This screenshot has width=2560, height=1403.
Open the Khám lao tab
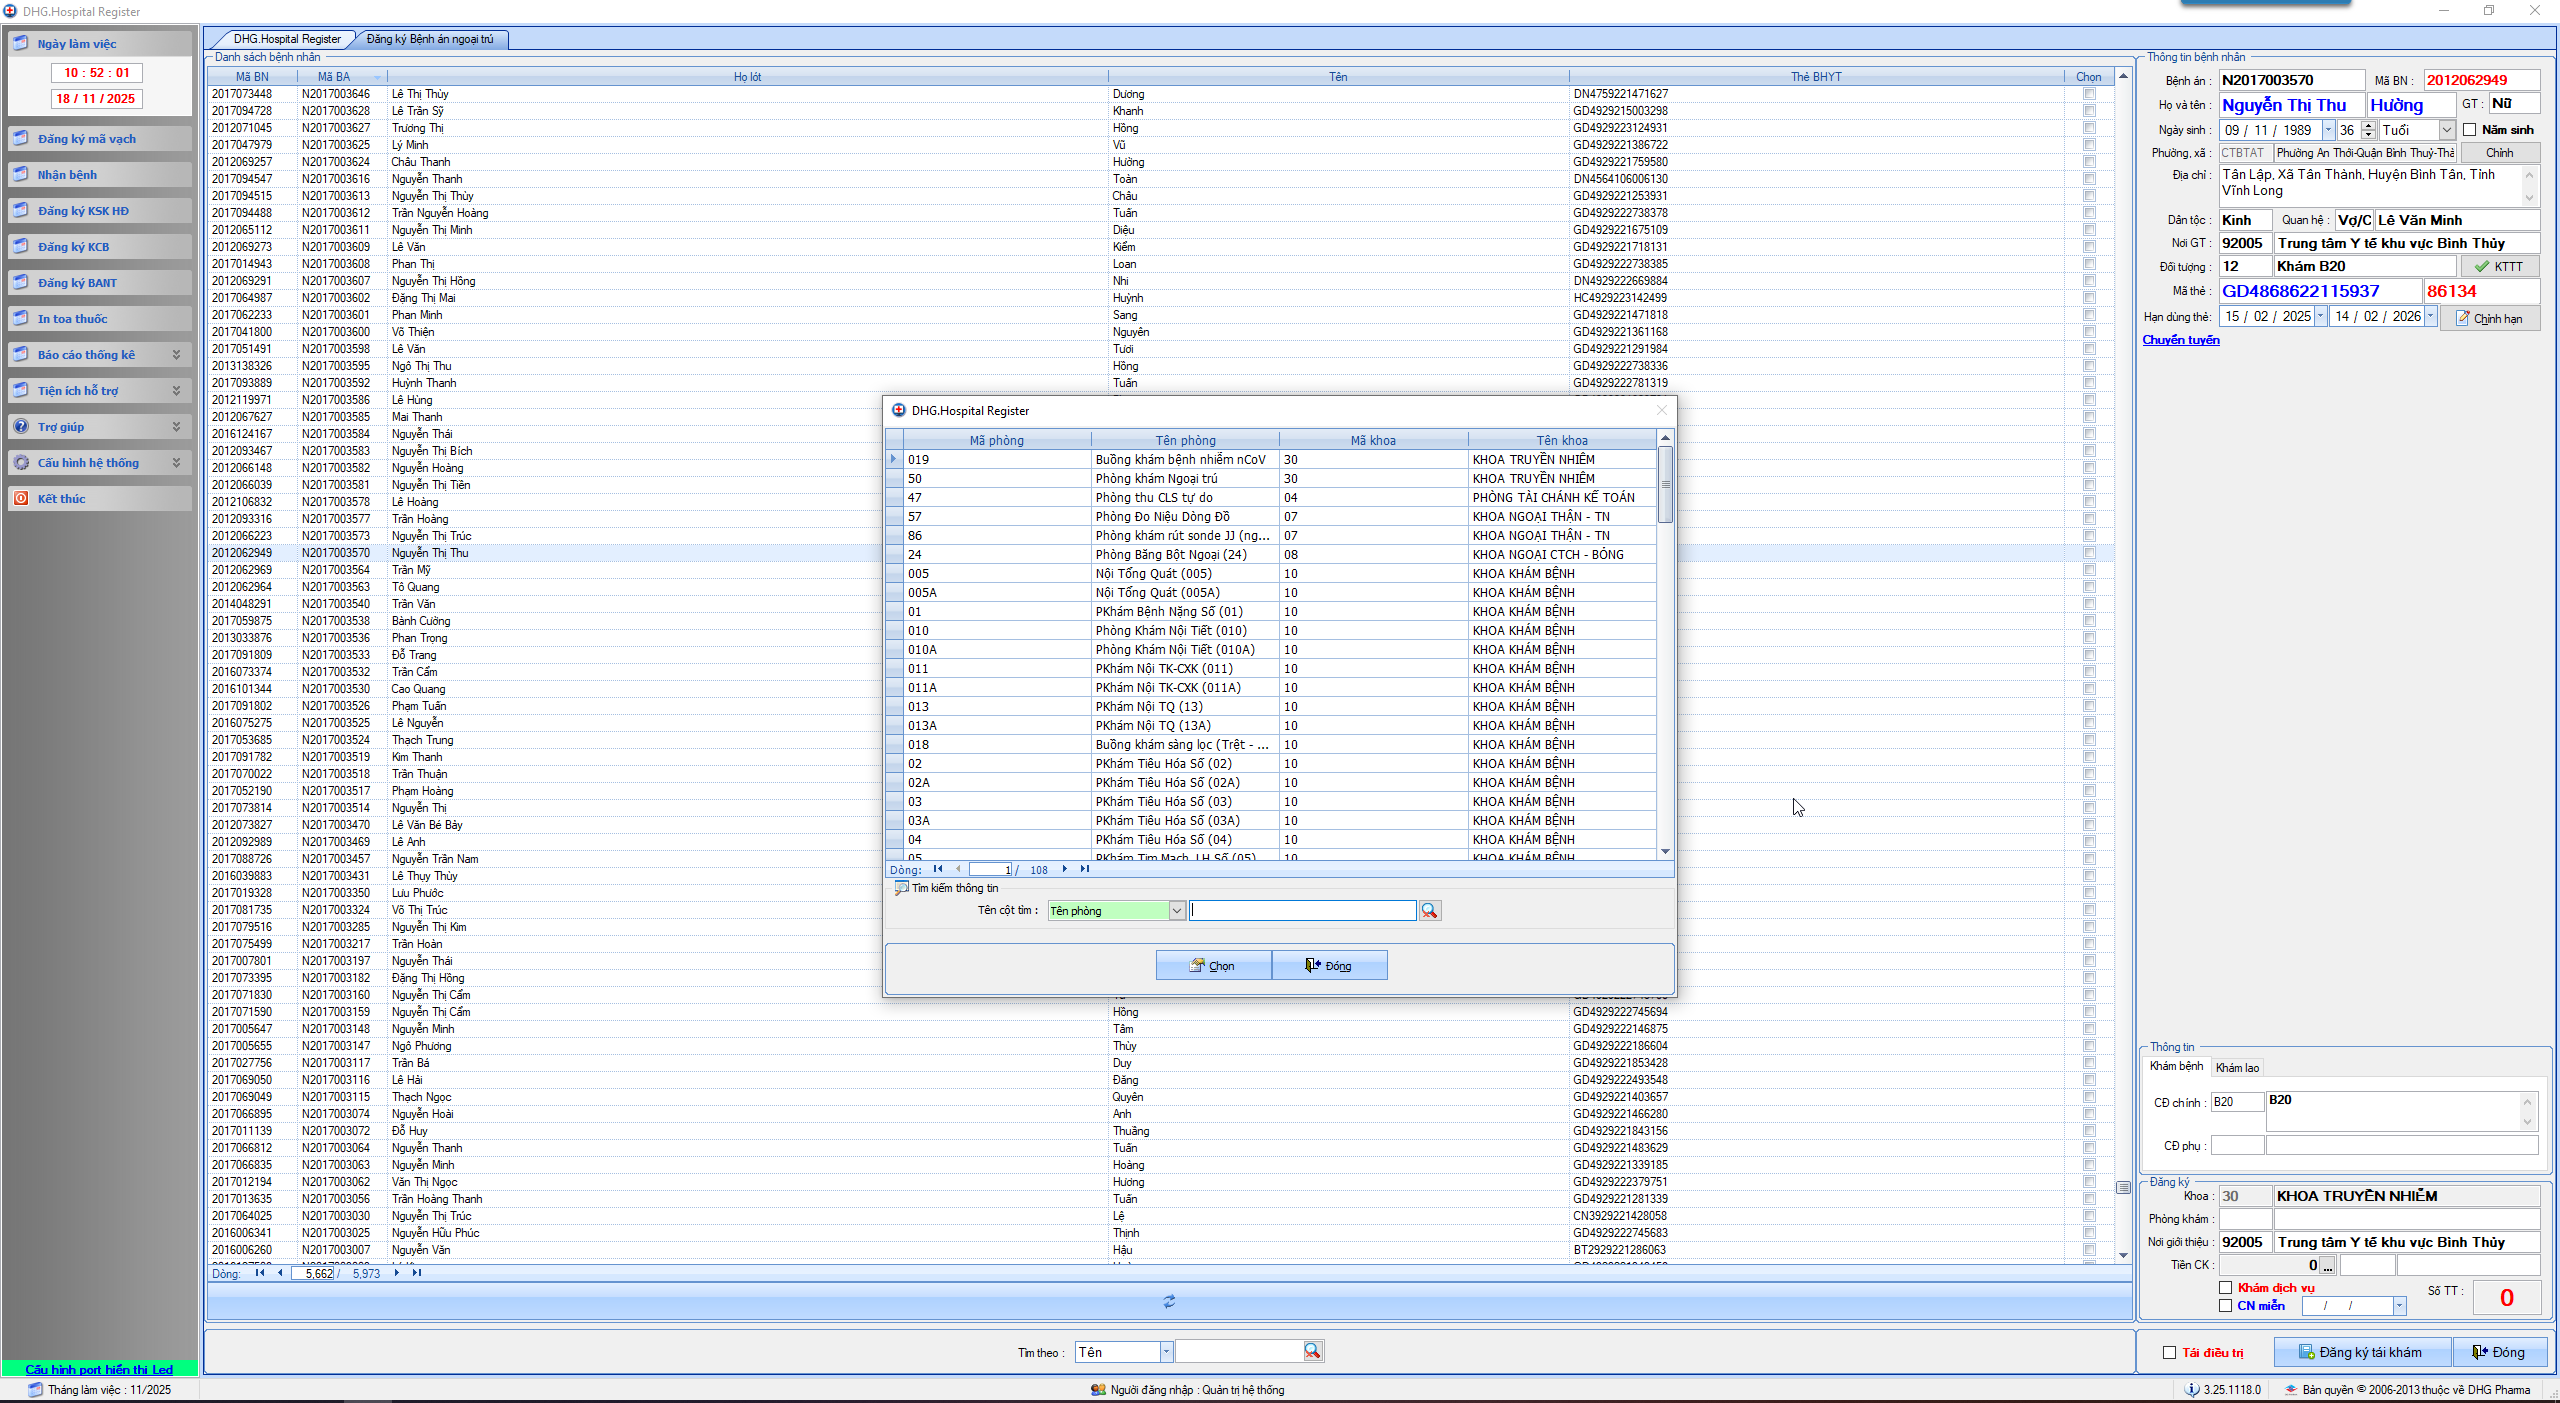click(2237, 1068)
